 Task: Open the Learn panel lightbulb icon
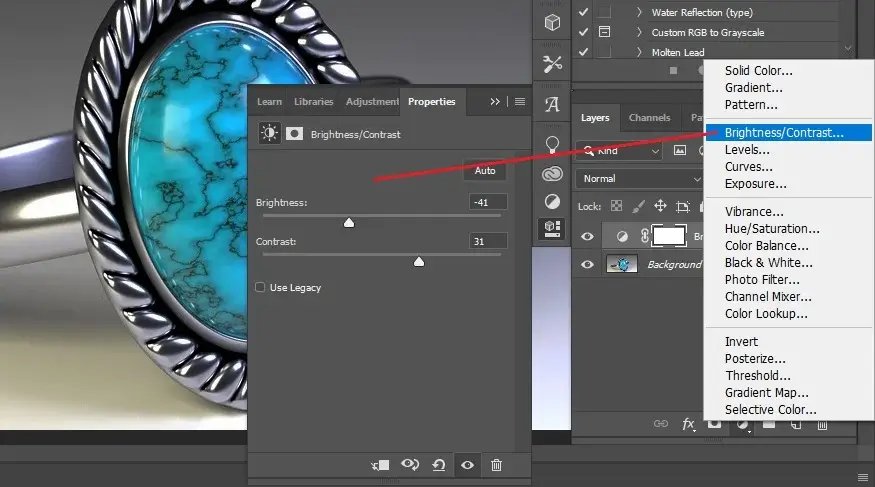(552, 145)
